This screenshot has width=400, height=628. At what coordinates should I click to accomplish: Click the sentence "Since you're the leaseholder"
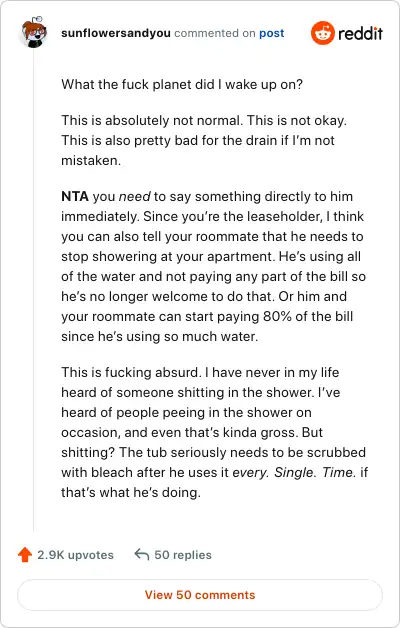[233, 217]
